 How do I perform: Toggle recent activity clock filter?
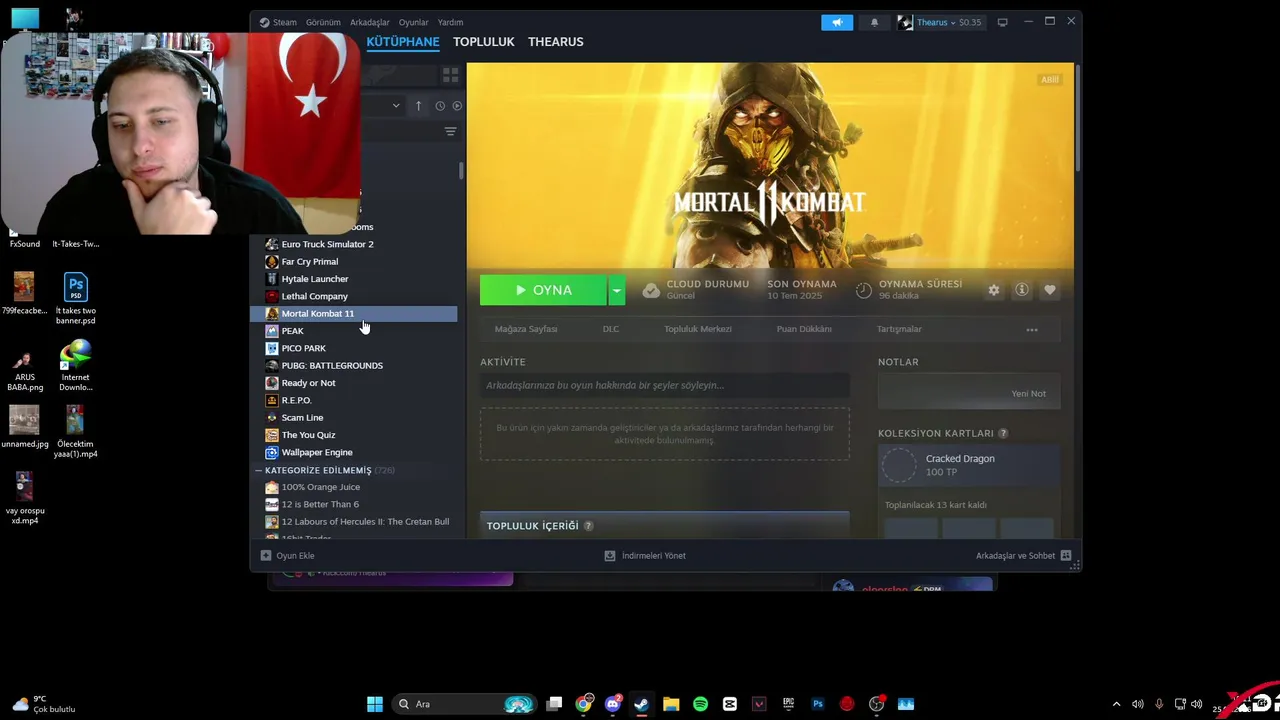439,106
